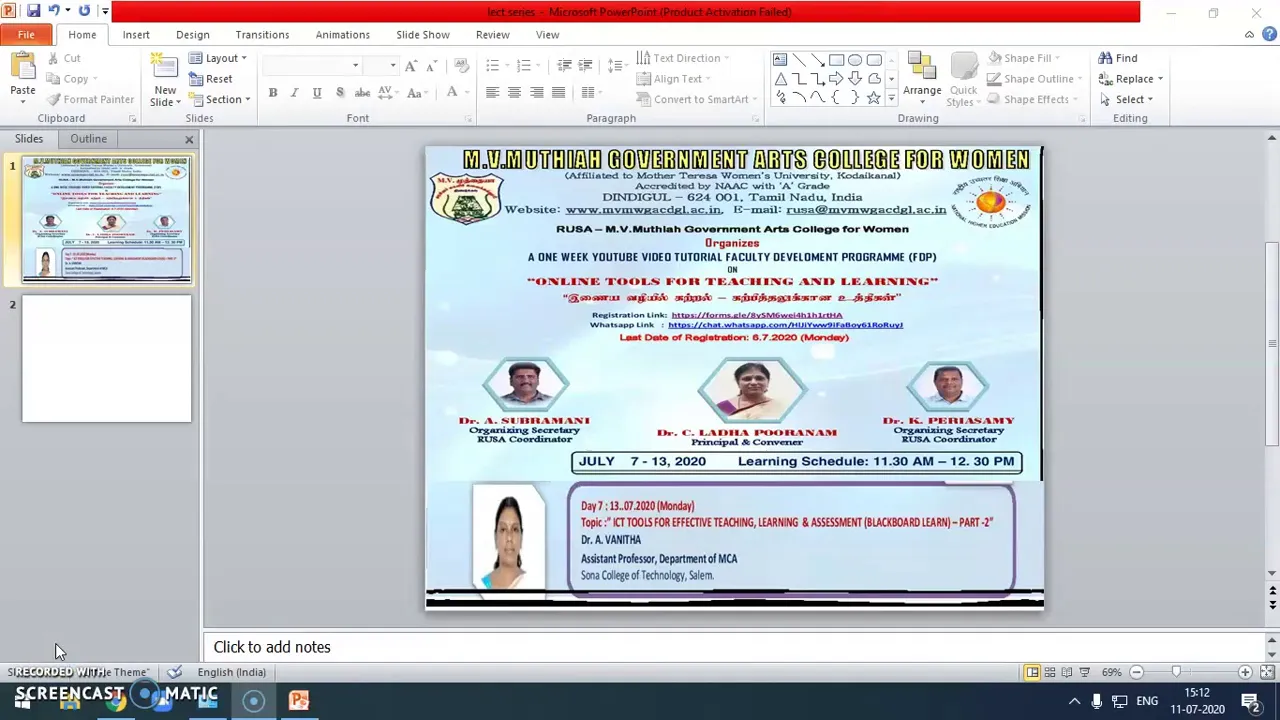The width and height of the screenshot is (1280, 720).
Task: Switch to the Outline pane tab
Action: (88, 139)
